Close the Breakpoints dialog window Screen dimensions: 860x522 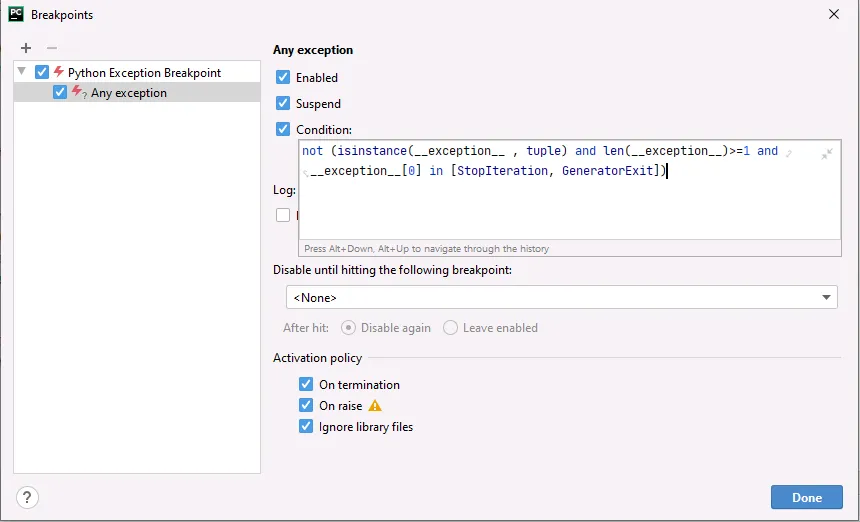tap(834, 15)
